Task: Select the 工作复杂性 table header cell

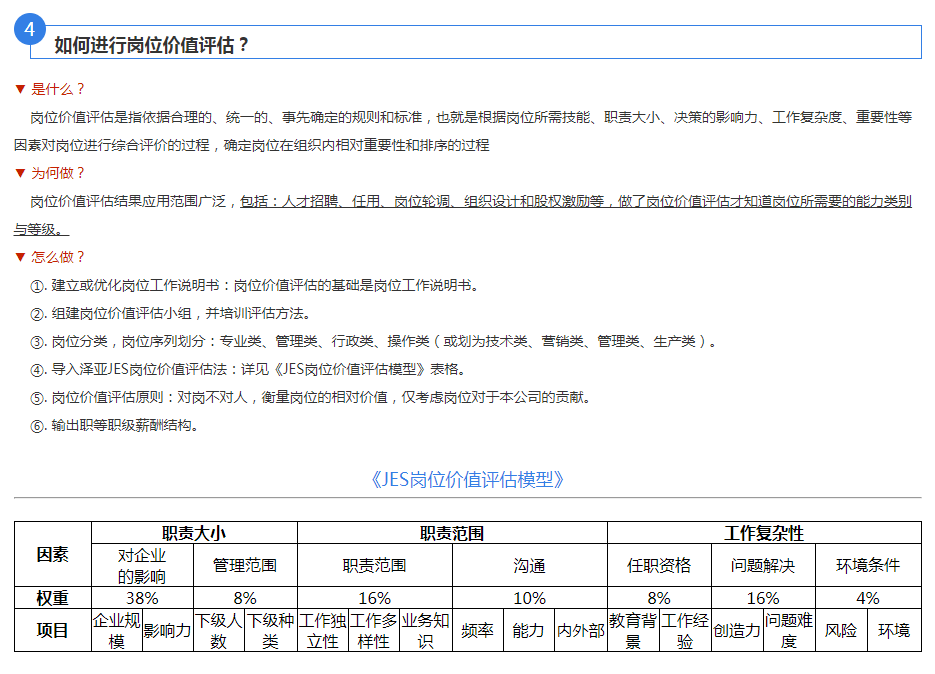Action: click(763, 533)
